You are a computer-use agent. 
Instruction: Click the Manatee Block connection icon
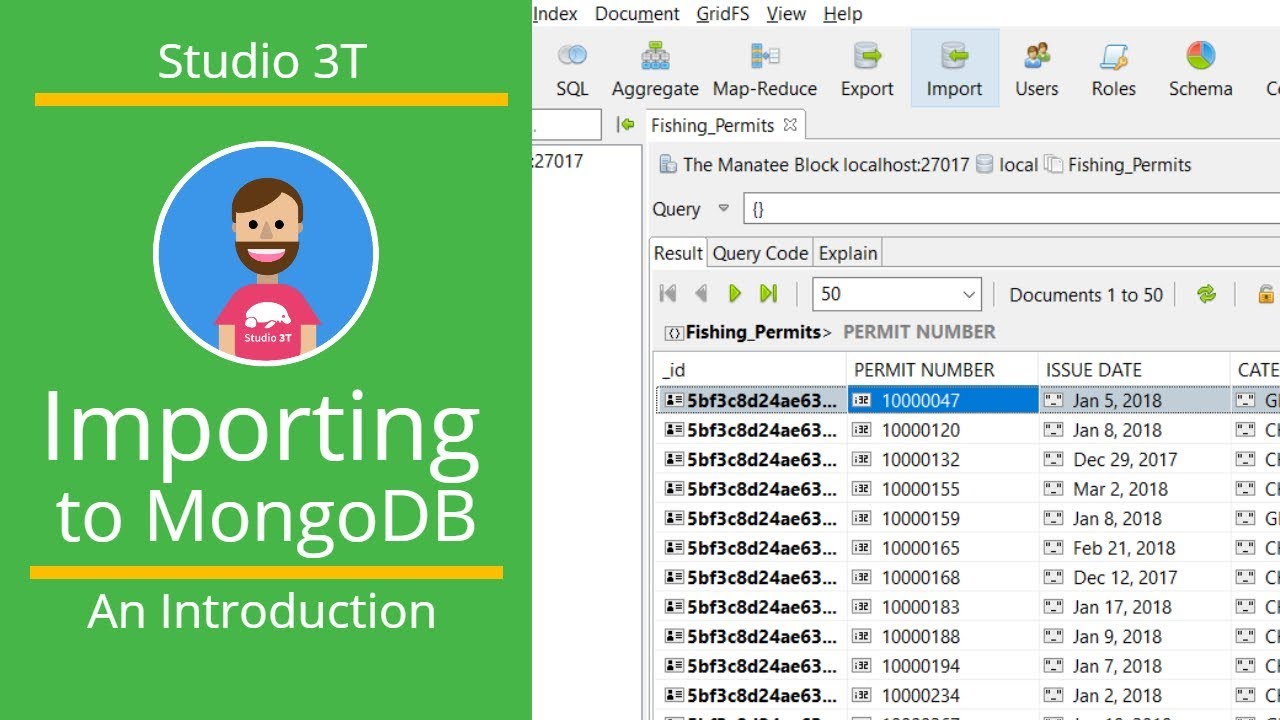[x=668, y=165]
